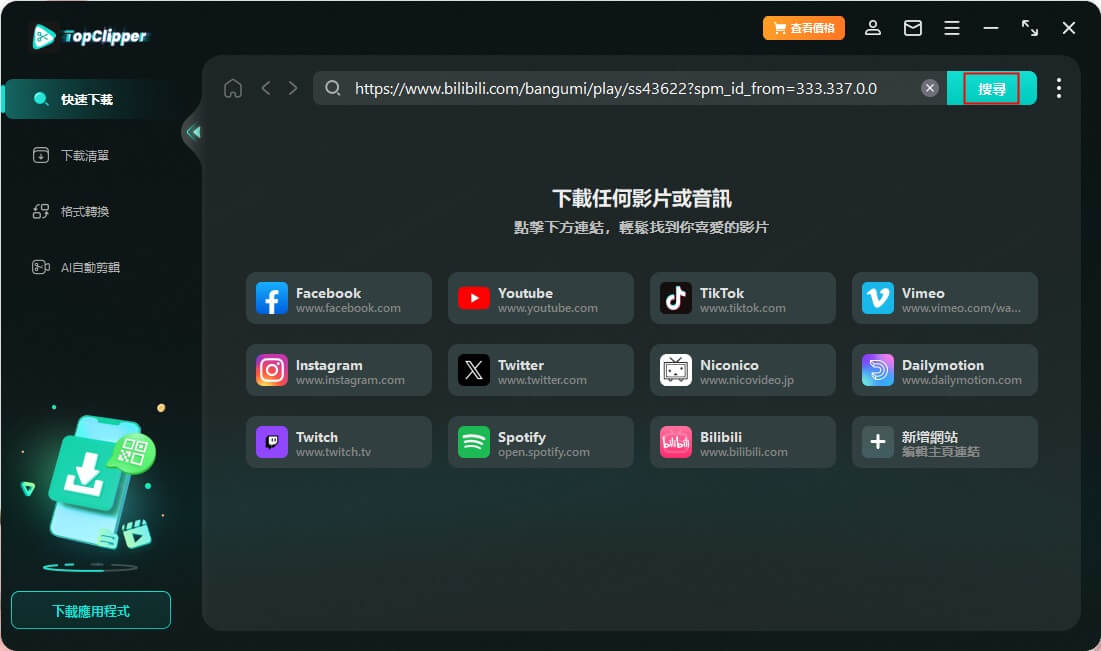The height and width of the screenshot is (651, 1101).
Task: Click the Vimeo site icon
Action: (944, 297)
